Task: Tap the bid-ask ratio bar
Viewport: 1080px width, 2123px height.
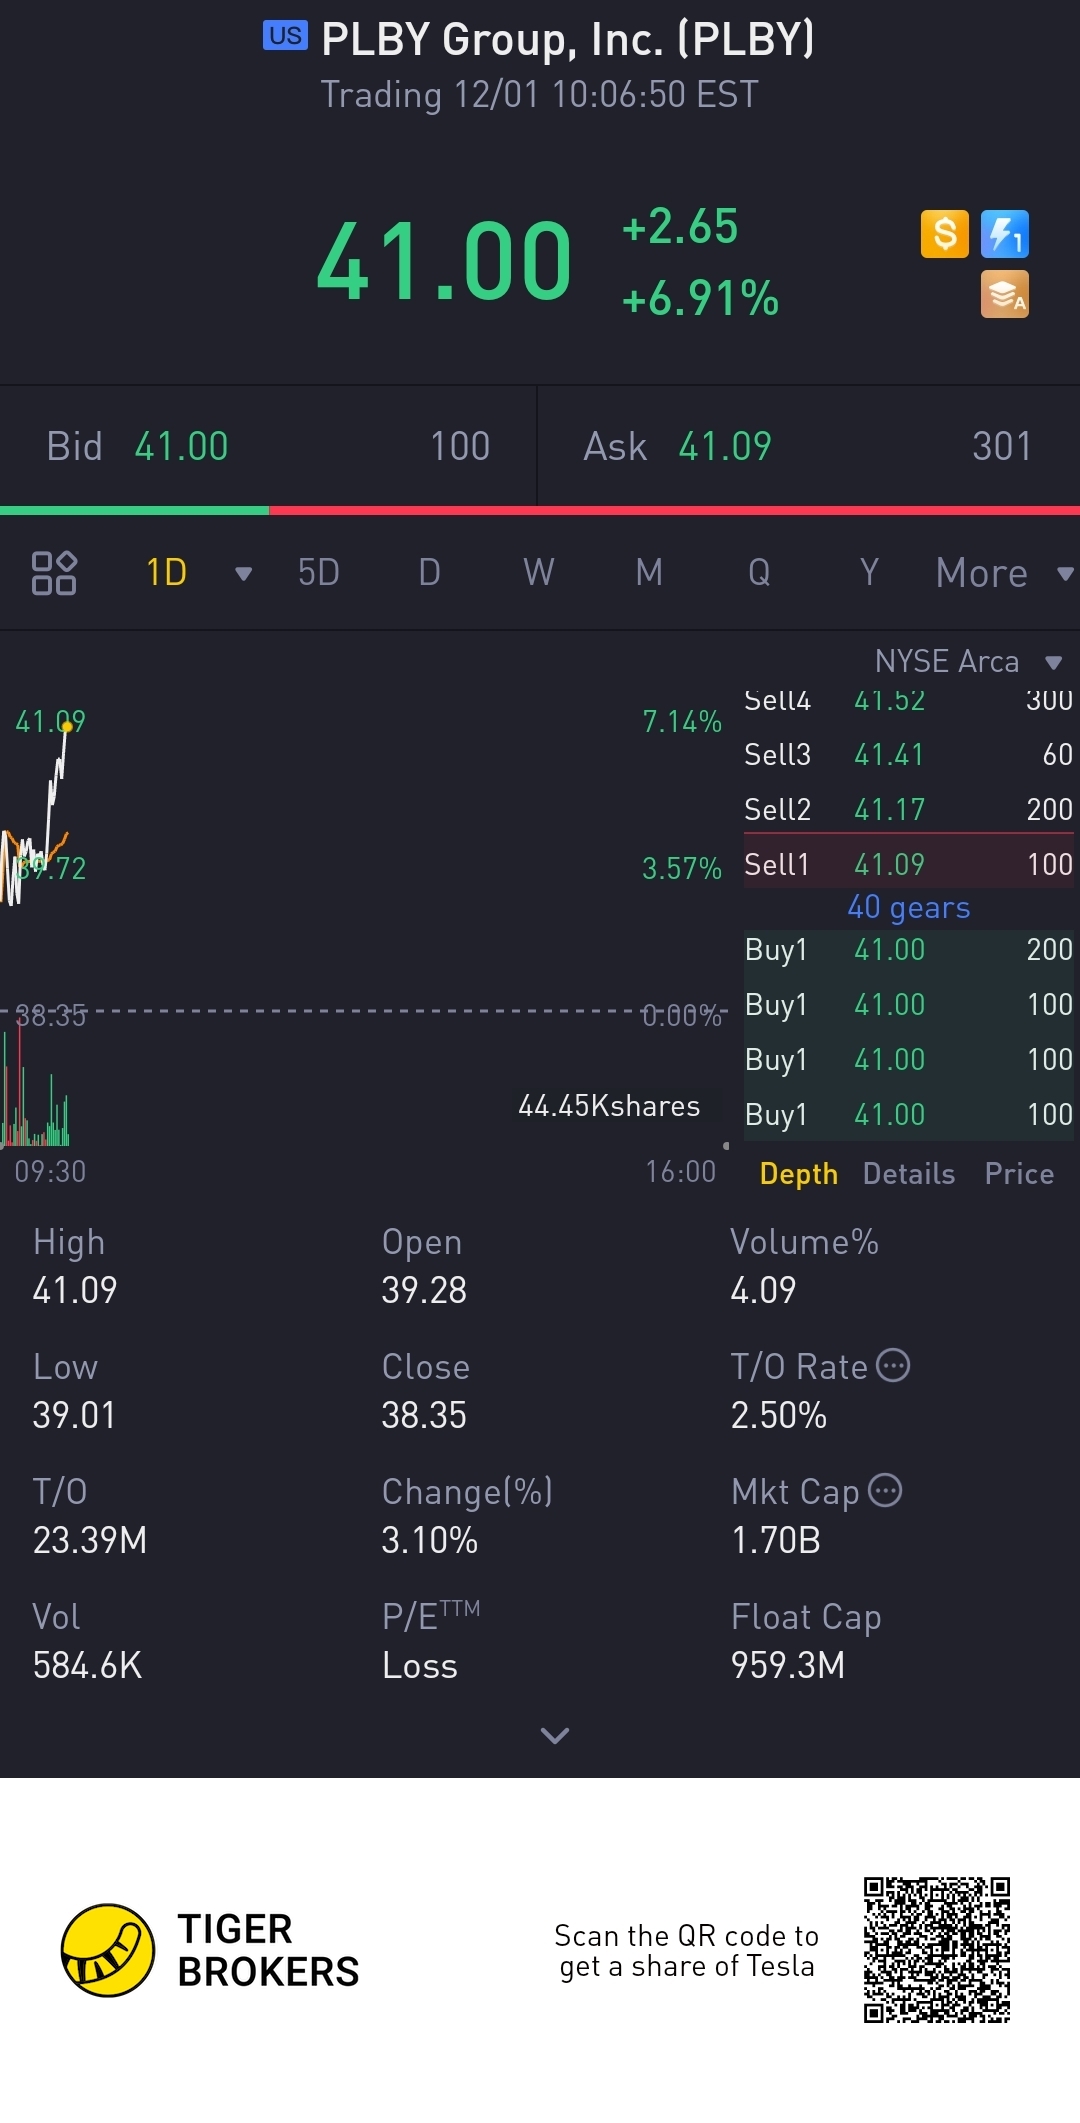Action: coord(540,511)
